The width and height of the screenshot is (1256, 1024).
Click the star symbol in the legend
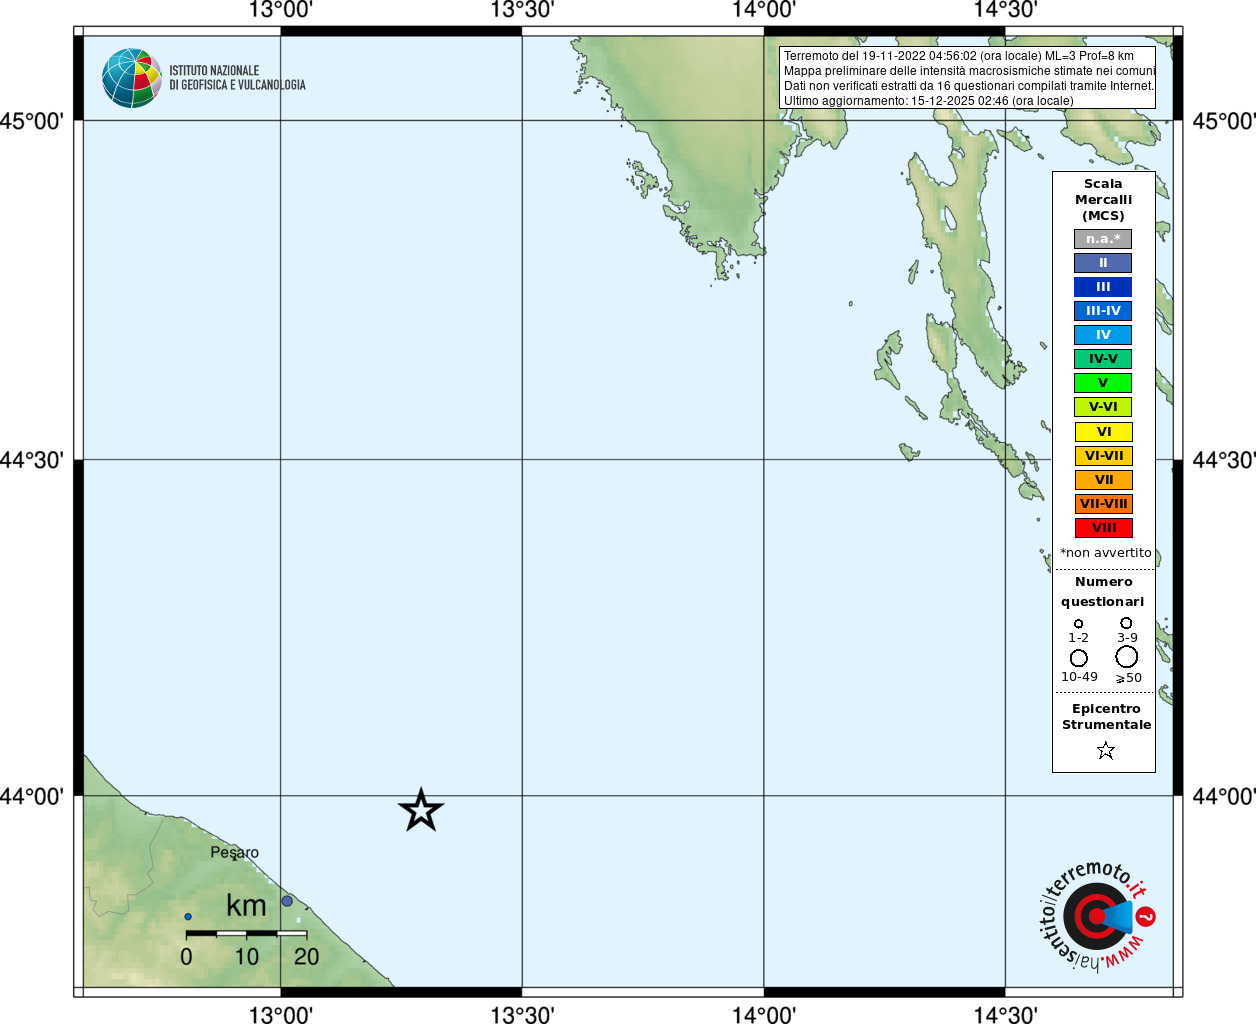(1105, 750)
